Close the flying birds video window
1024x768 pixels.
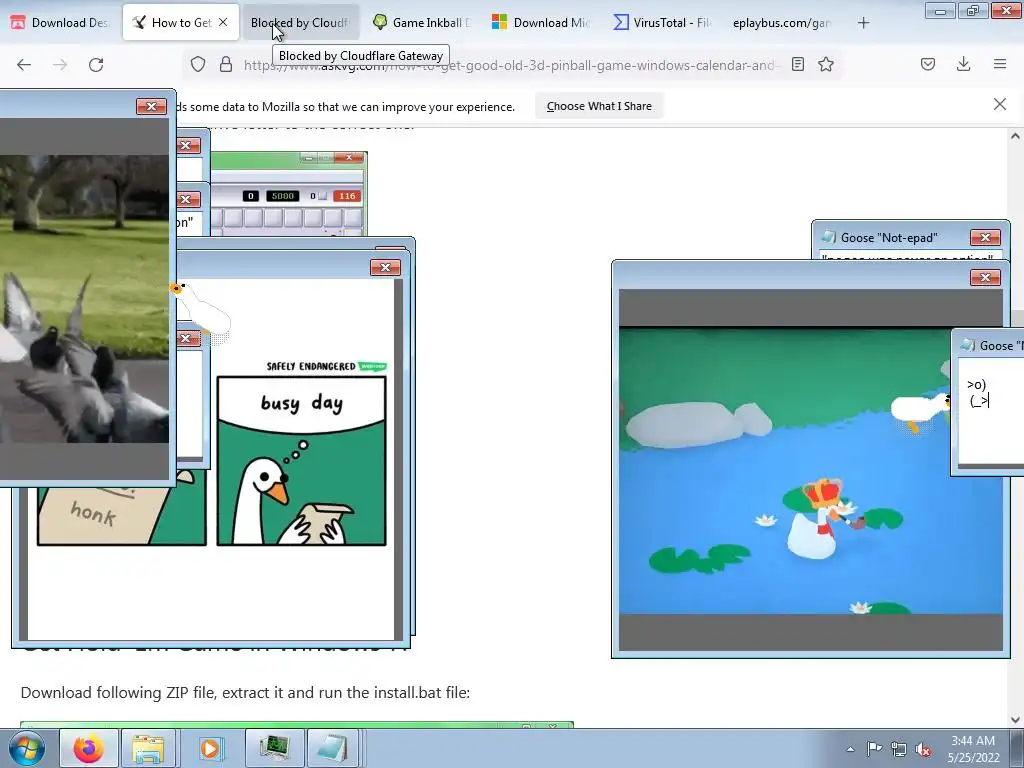point(152,106)
